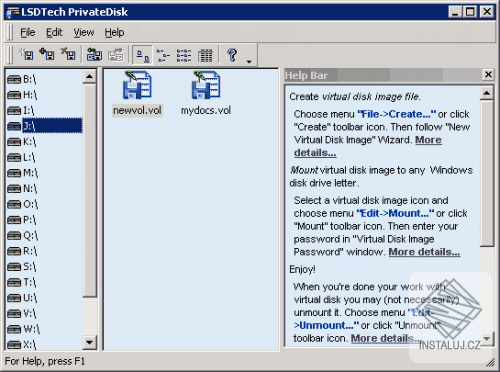Switch to Details view
Image resolution: width=500 pixels, height=372 pixels.
205,55
